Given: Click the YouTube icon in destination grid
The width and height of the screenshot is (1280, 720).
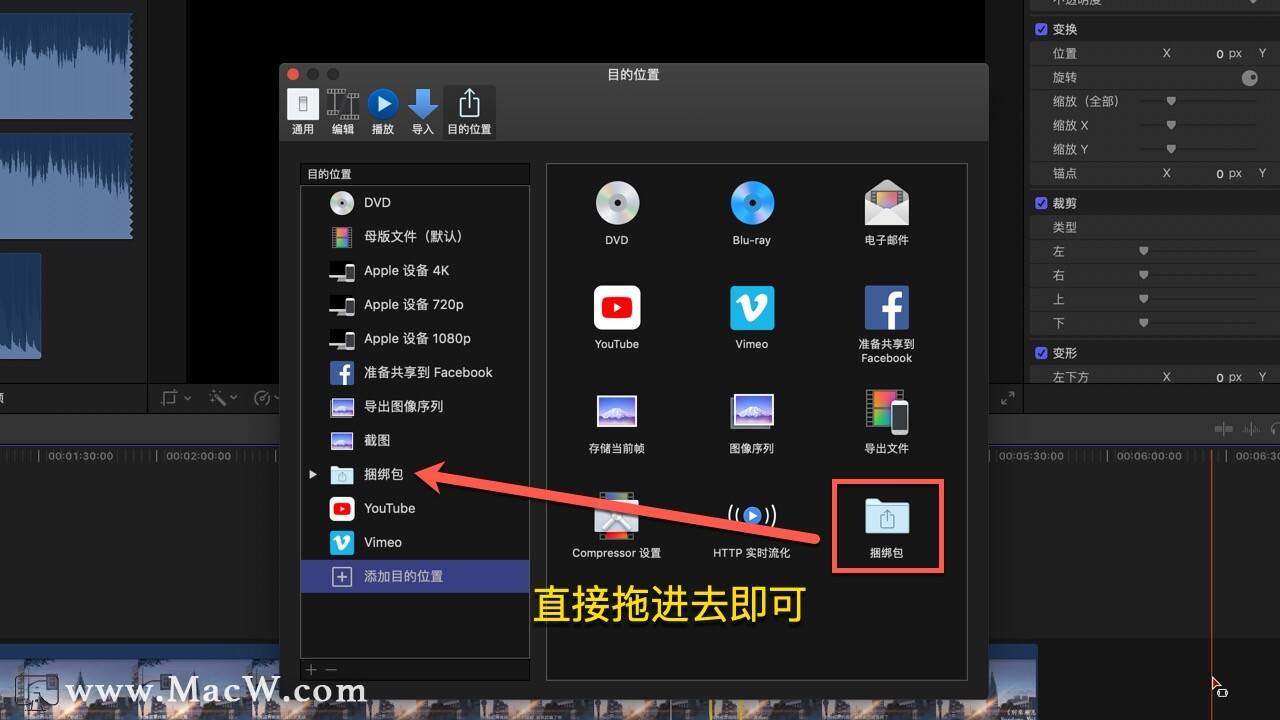Looking at the screenshot, I should [x=617, y=308].
